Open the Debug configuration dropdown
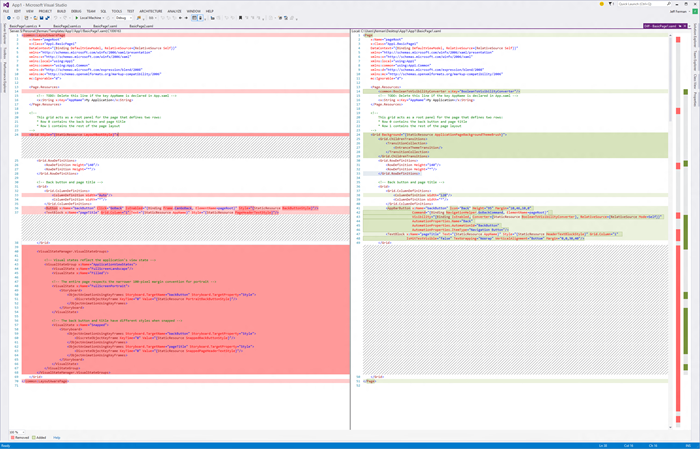The width and height of the screenshot is (700, 449). [x=124, y=18]
